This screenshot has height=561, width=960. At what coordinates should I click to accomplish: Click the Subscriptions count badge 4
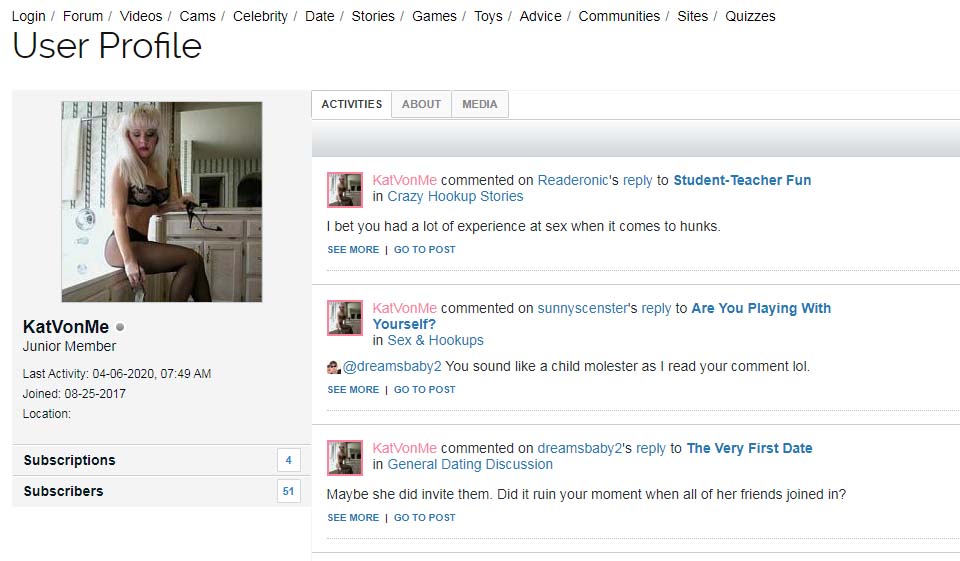pos(288,460)
